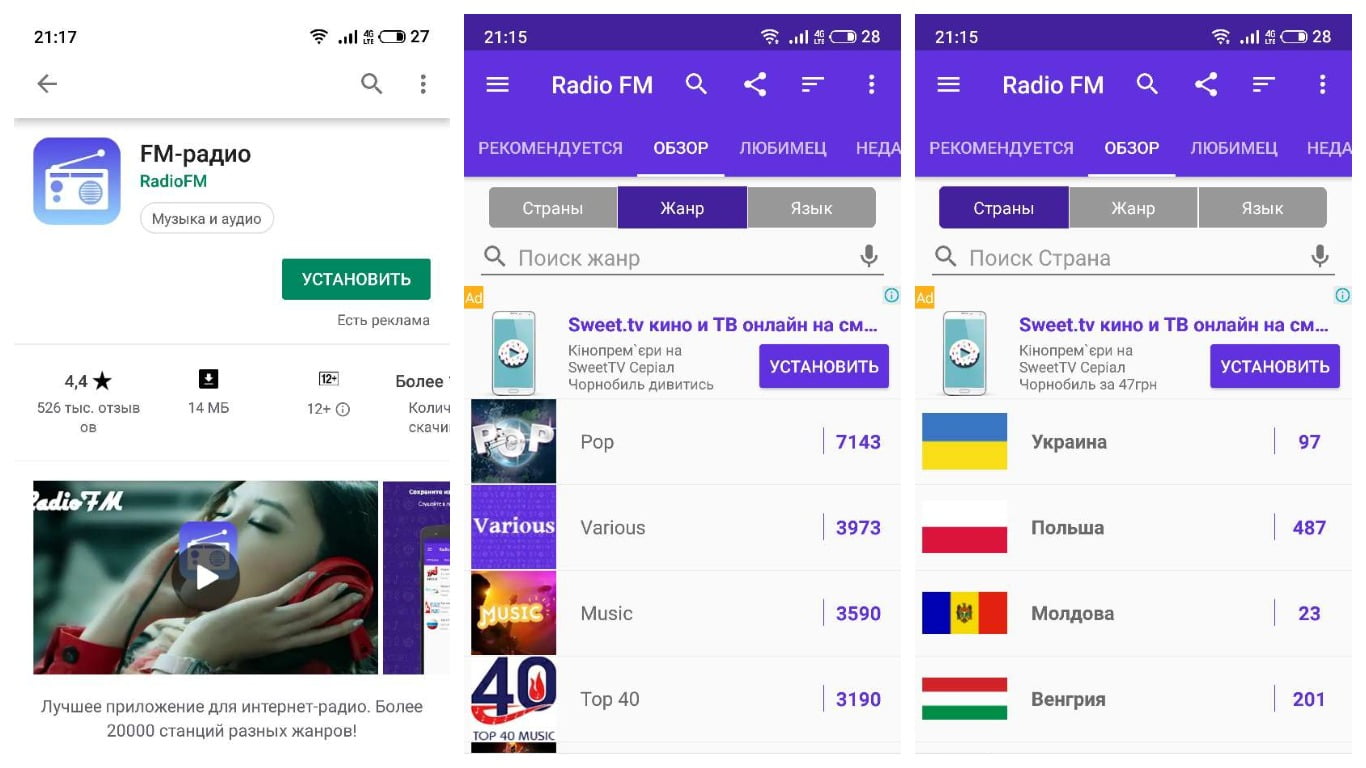
Task: Select Язык segment in middle screen
Action: [811, 208]
